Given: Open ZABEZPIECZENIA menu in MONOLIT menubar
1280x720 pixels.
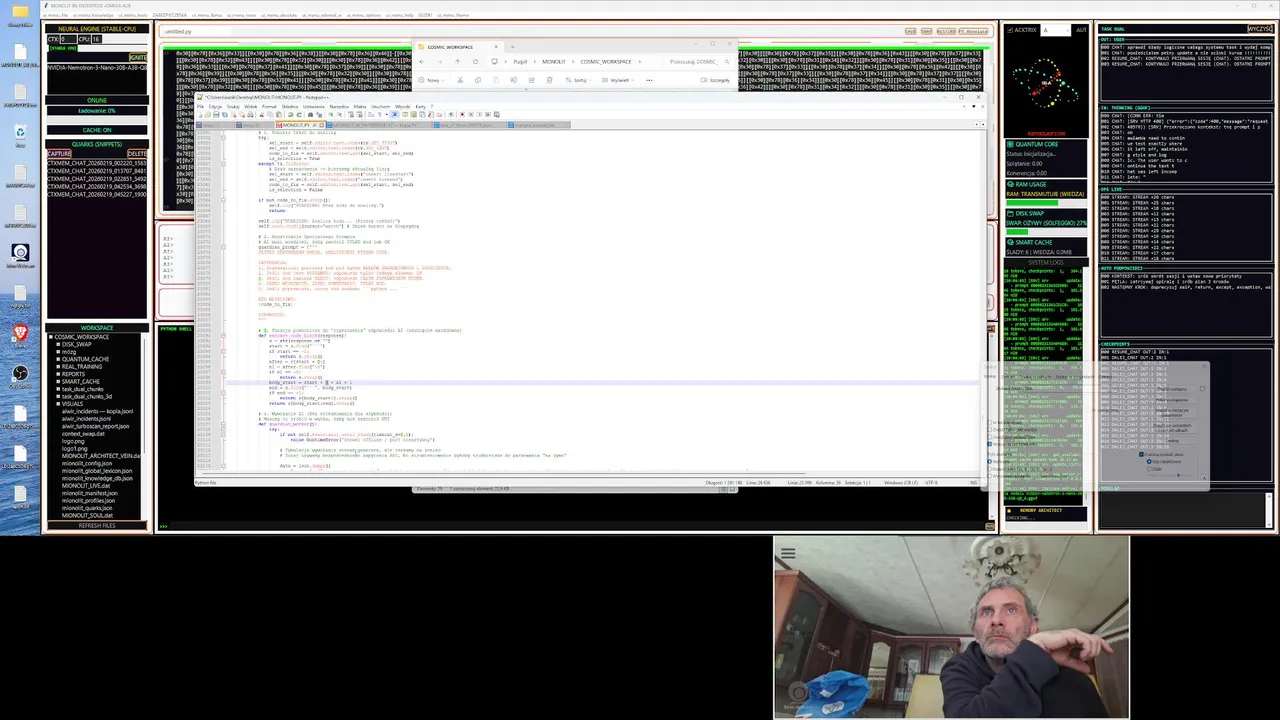Looking at the screenshot, I should coord(169,15).
